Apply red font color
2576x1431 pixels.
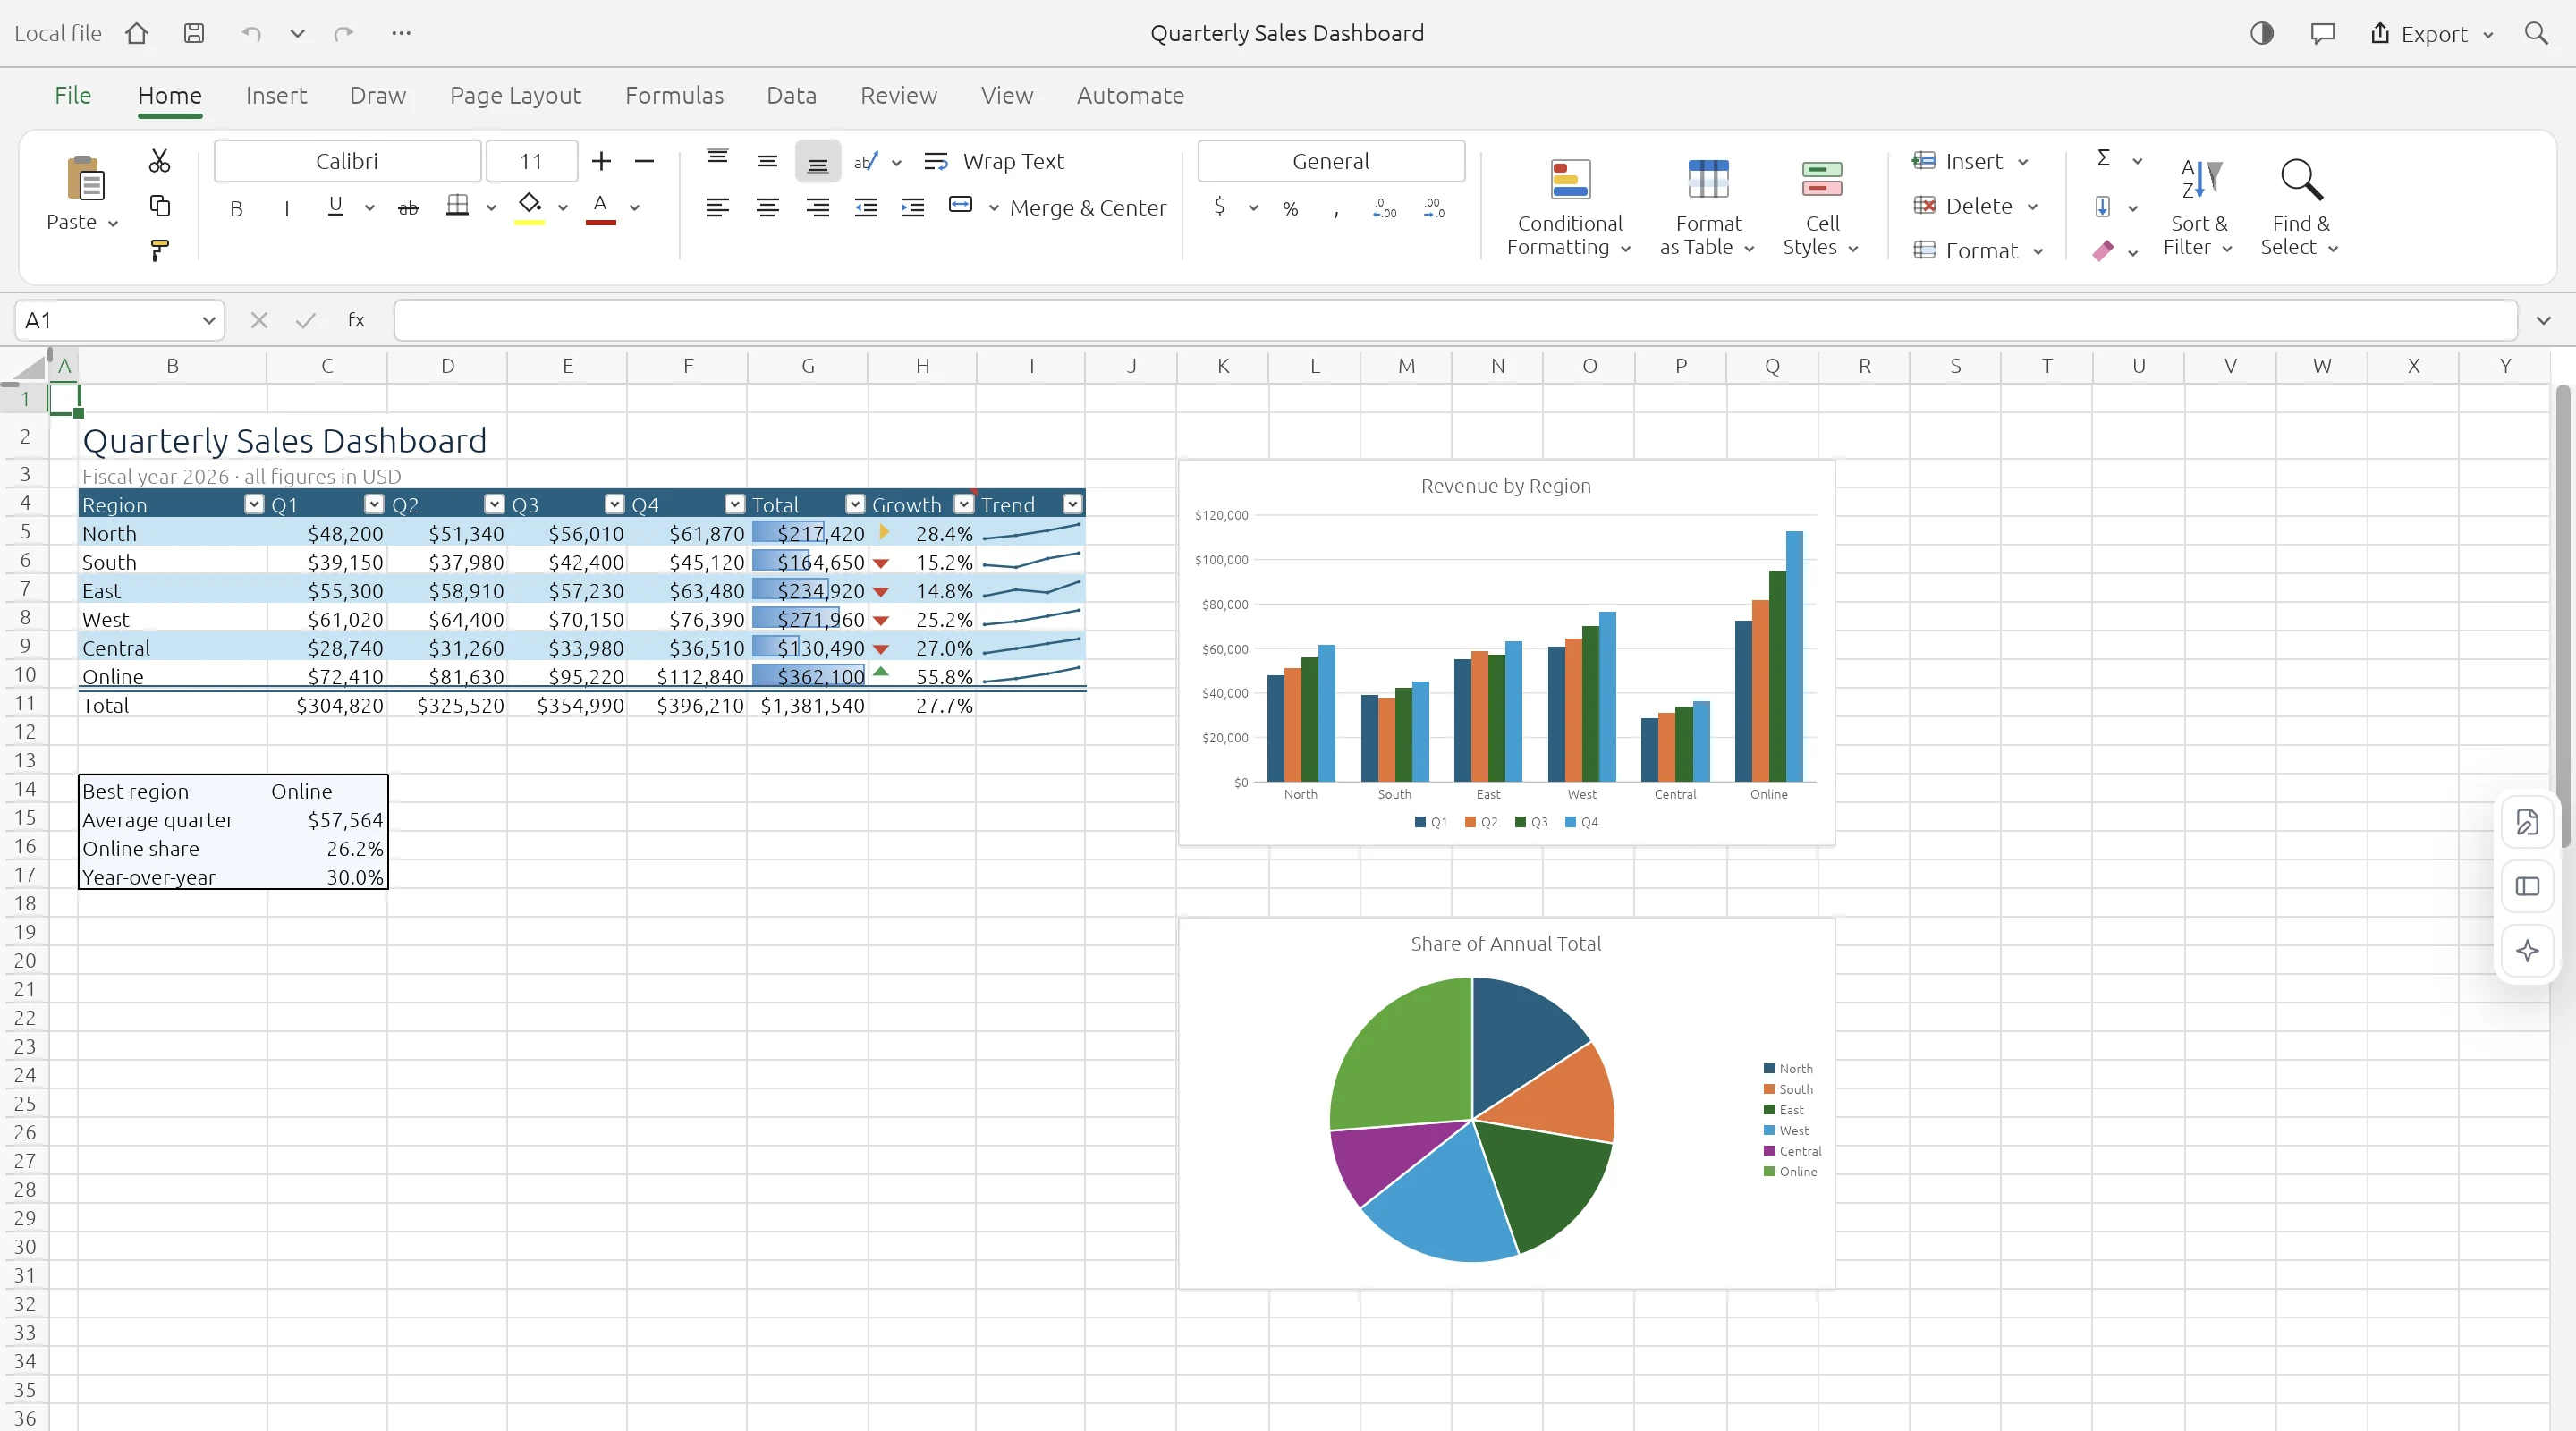pyautogui.click(x=600, y=208)
